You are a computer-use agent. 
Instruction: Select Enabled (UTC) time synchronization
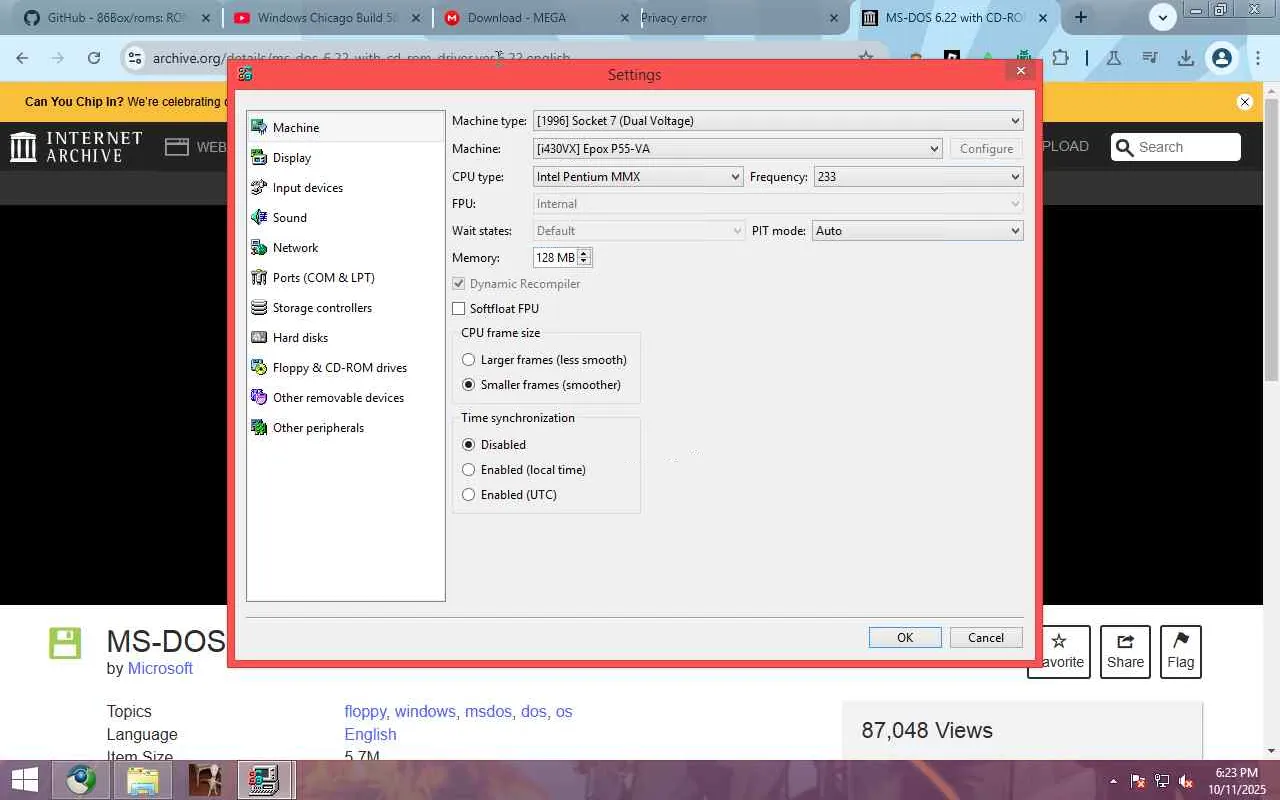(x=468, y=495)
